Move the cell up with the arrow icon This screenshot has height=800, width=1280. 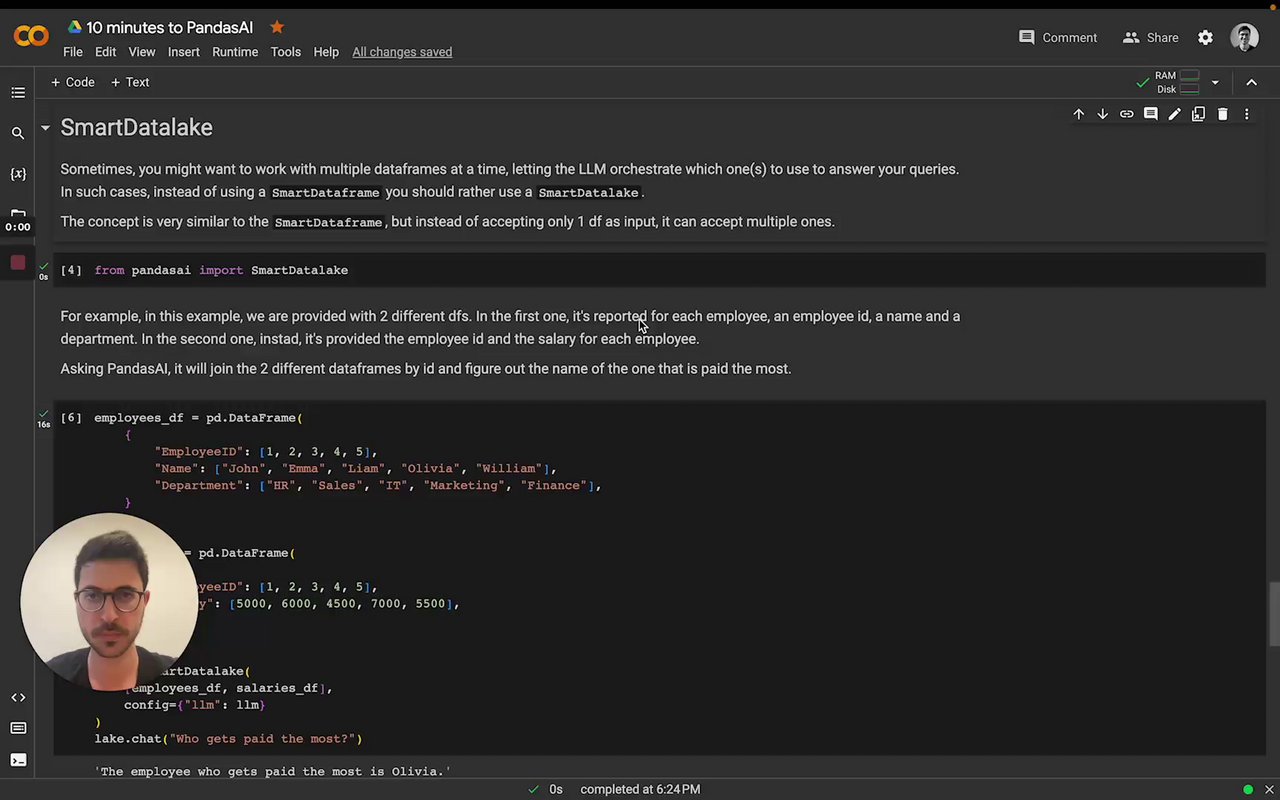coord(1078,114)
